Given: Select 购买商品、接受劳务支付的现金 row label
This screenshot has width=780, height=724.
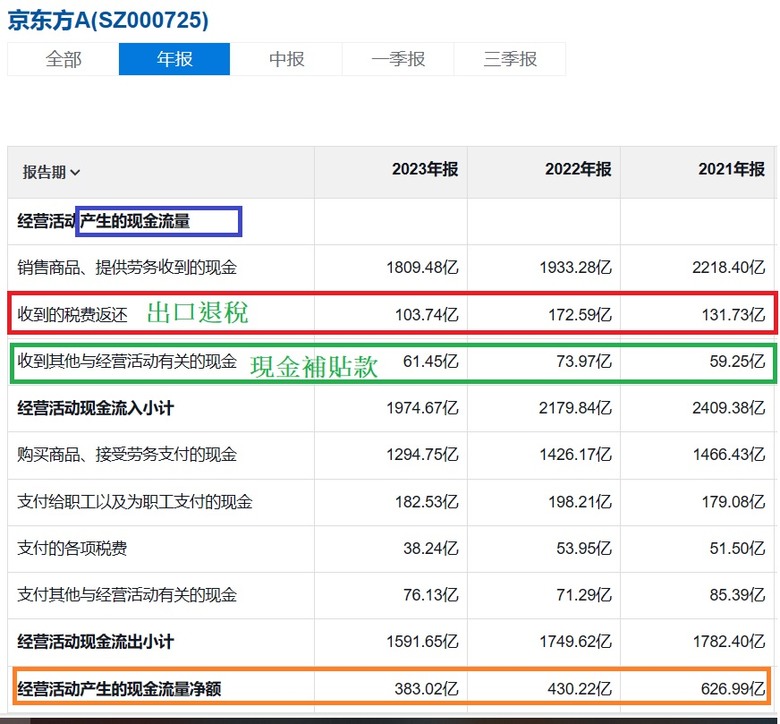Looking at the screenshot, I should click(127, 454).
